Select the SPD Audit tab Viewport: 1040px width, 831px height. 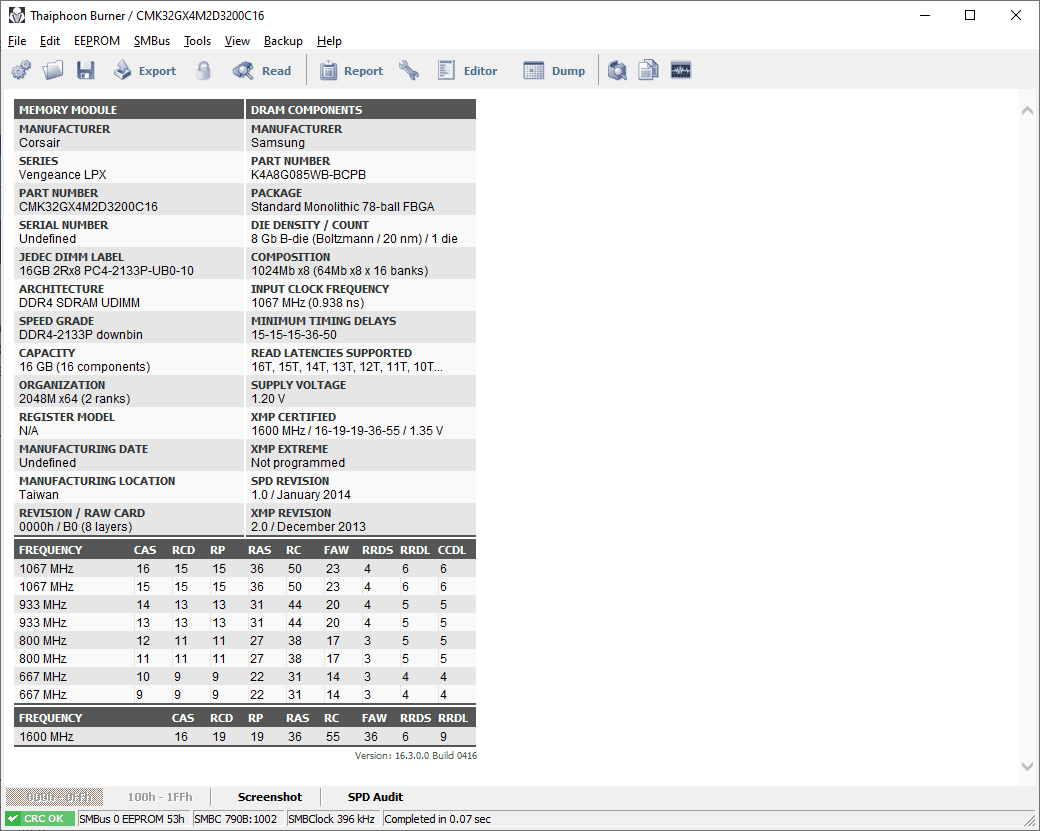(375, 797)
